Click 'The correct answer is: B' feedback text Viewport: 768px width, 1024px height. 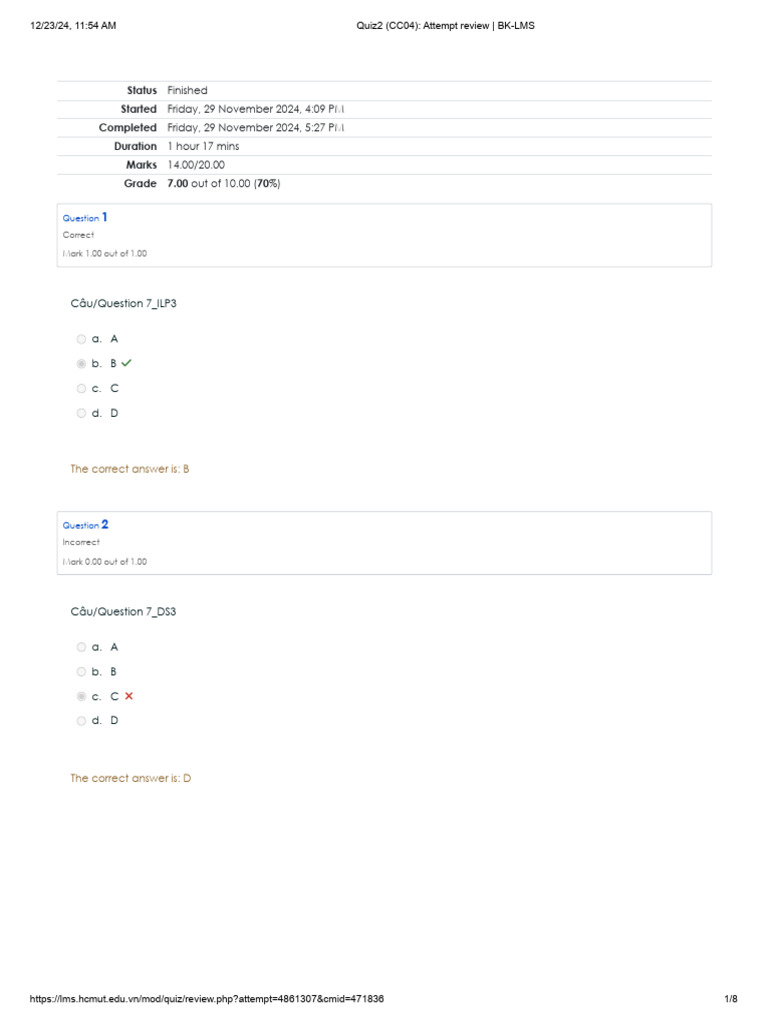coord(130,469)
